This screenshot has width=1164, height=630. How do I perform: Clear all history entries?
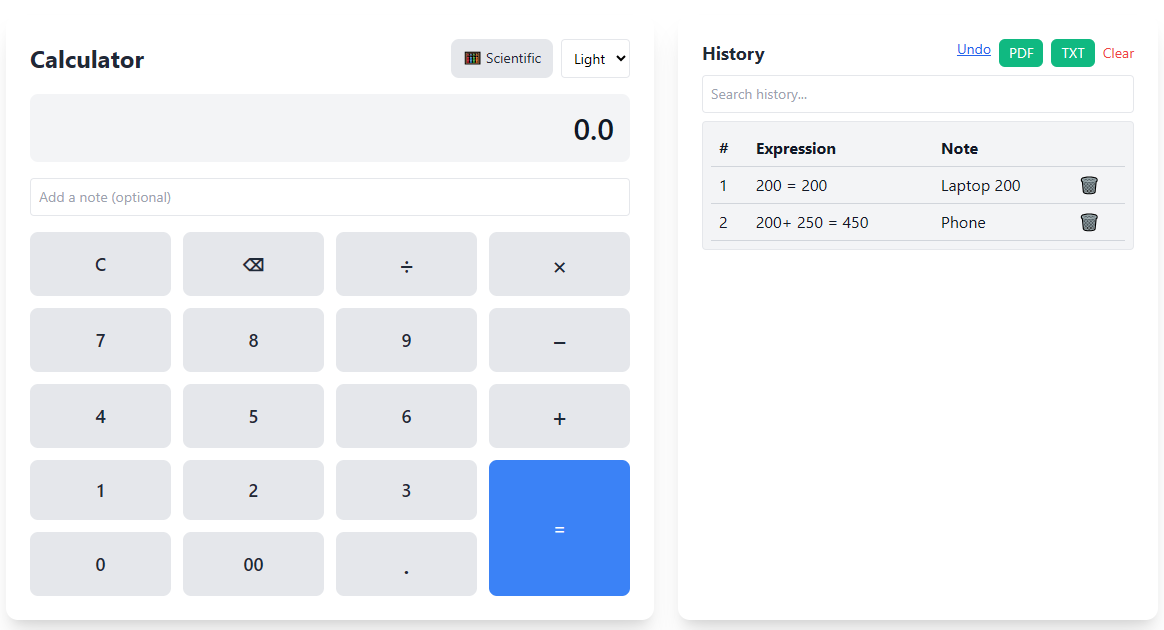[1118, 53]
